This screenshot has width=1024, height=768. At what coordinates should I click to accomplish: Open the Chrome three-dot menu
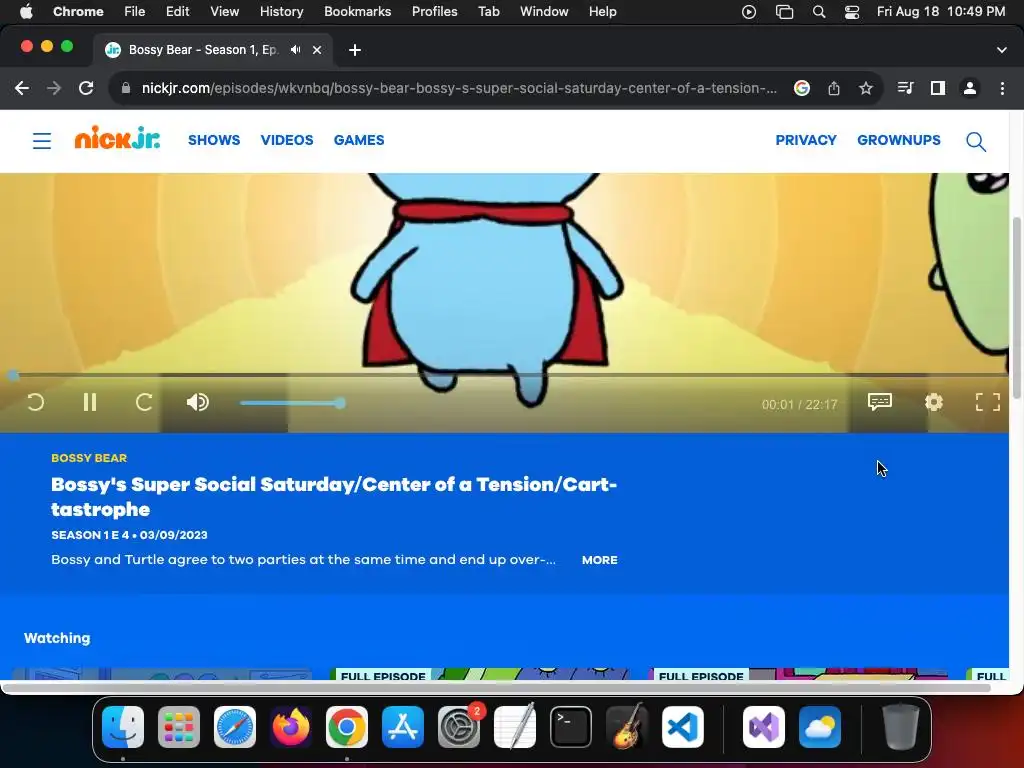1002,88
